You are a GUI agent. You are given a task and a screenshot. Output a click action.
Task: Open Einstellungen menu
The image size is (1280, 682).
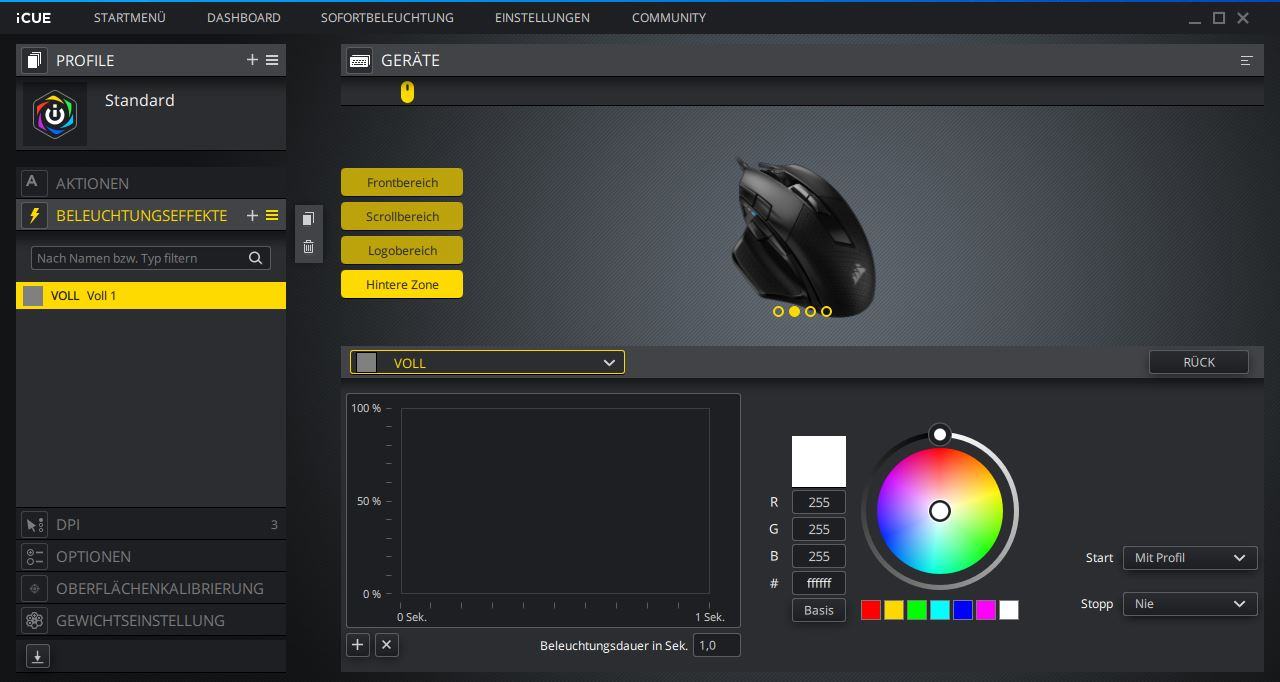click(x=542, y=17)
